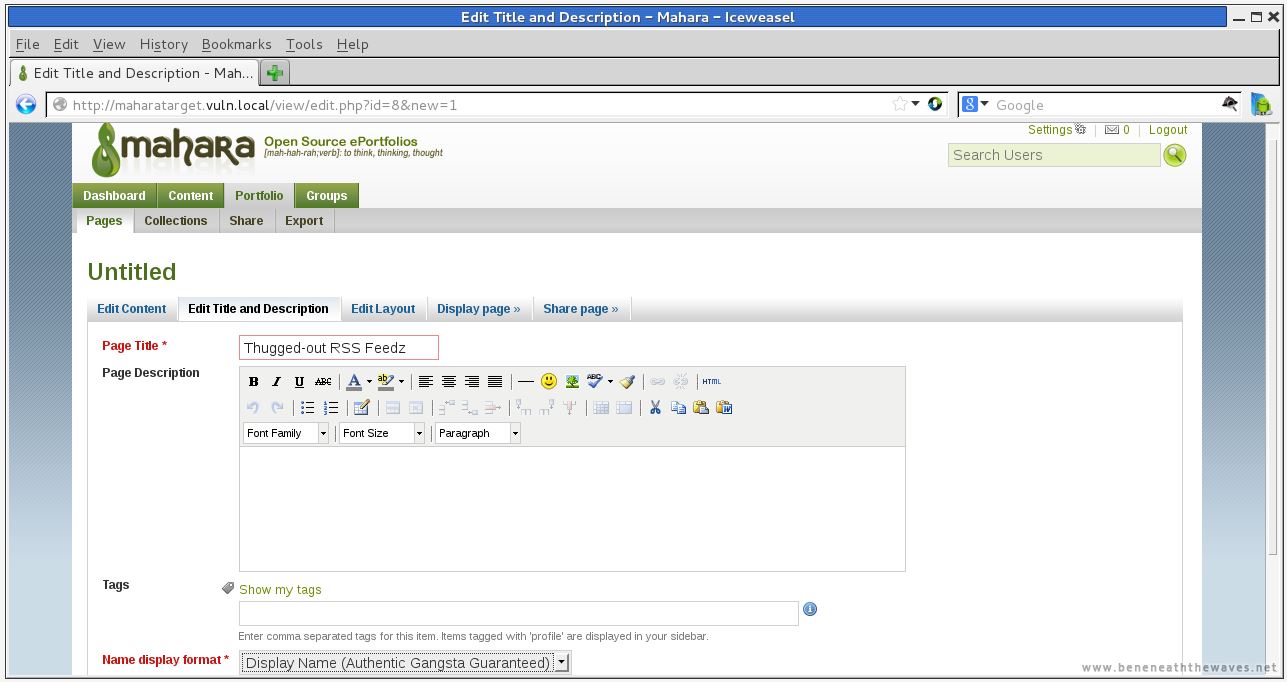Click into the Tags text field
This screenshot has height=682, width=1287.
click(x=519, y=613)
